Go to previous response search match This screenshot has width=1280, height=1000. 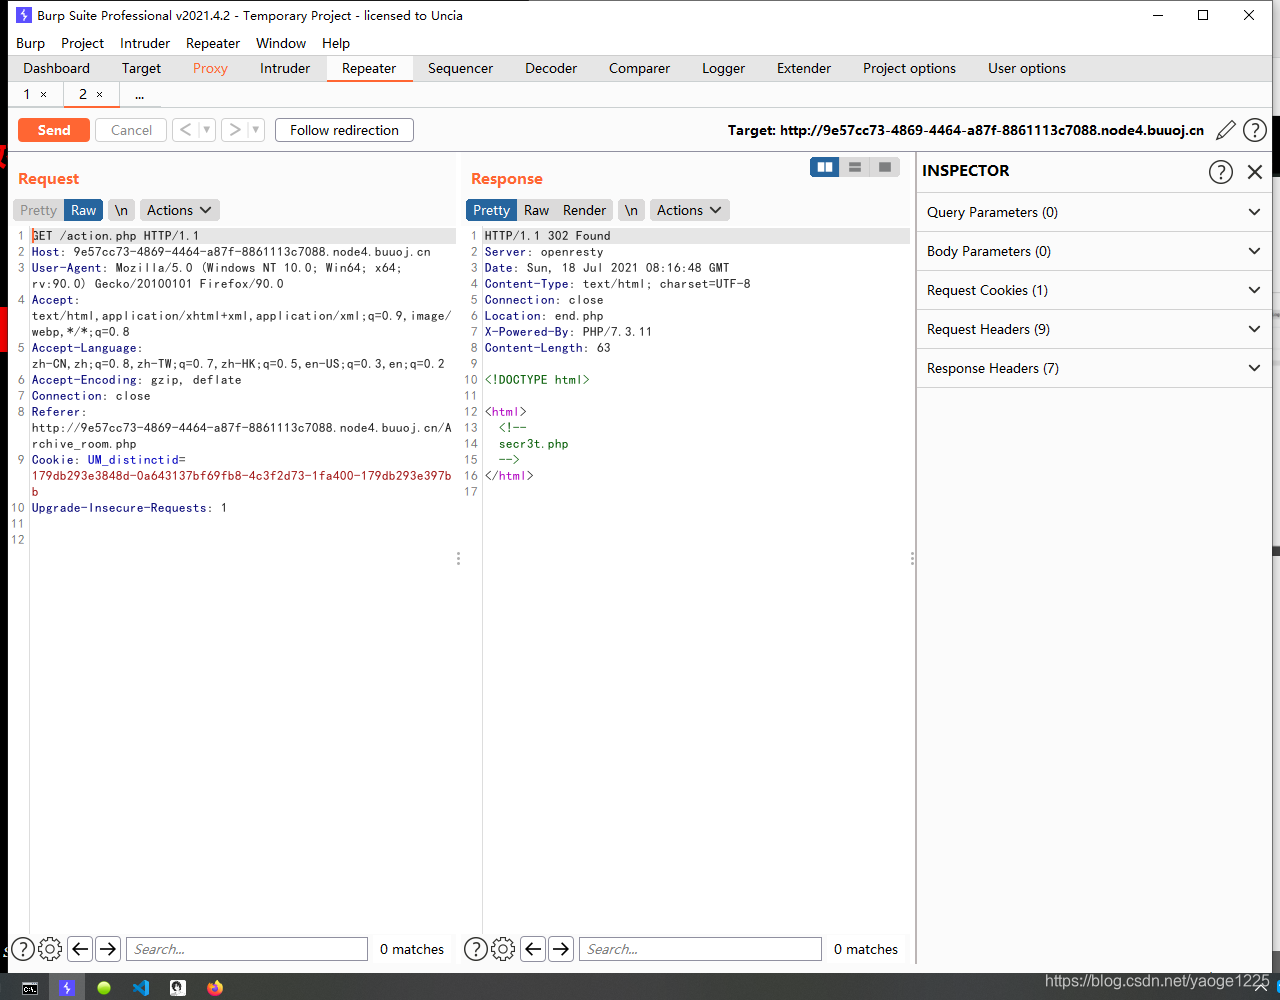[x=533, y=949]
